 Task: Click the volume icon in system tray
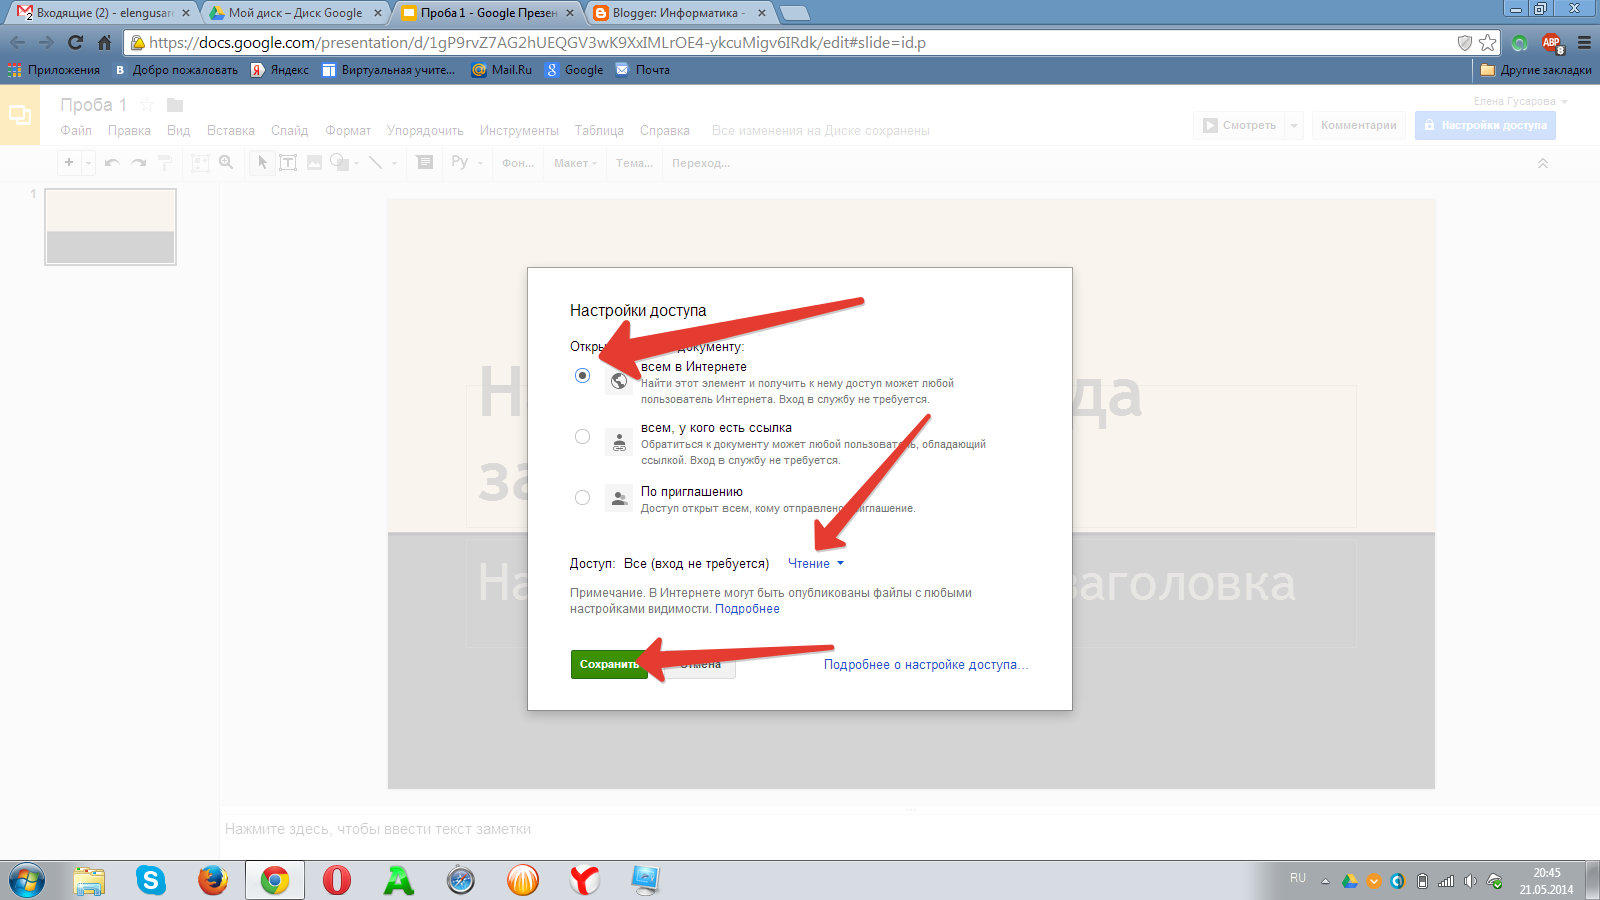pos(1470,881)
